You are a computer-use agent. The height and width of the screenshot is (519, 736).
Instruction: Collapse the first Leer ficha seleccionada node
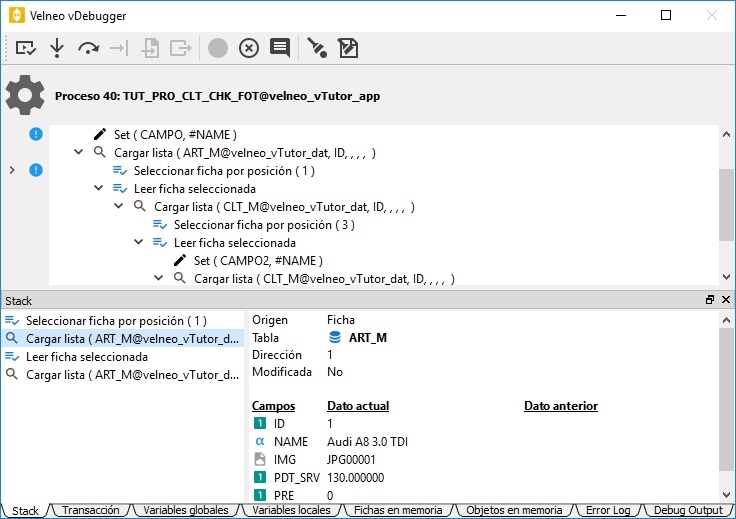[98, 189]
